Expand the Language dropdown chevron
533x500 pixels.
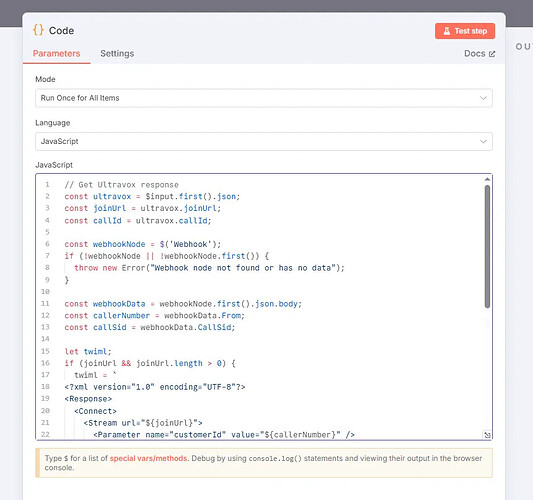483,141
